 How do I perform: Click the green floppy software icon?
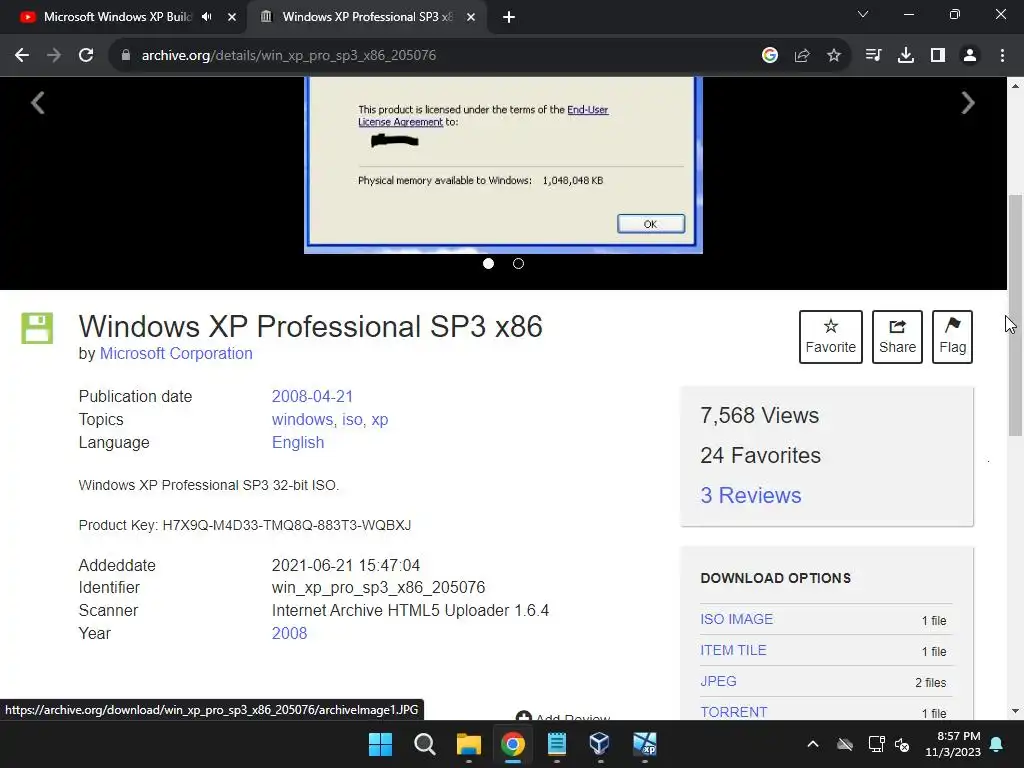(x=37, y=328)
